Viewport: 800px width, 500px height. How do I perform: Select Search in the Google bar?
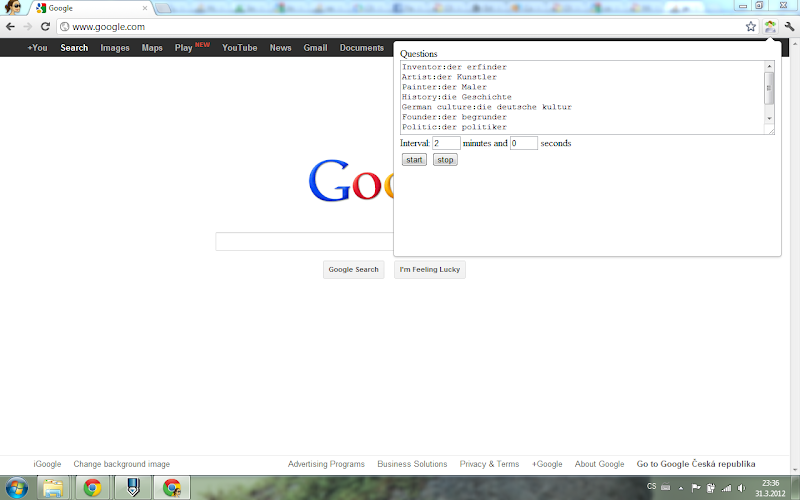point(74,47)
